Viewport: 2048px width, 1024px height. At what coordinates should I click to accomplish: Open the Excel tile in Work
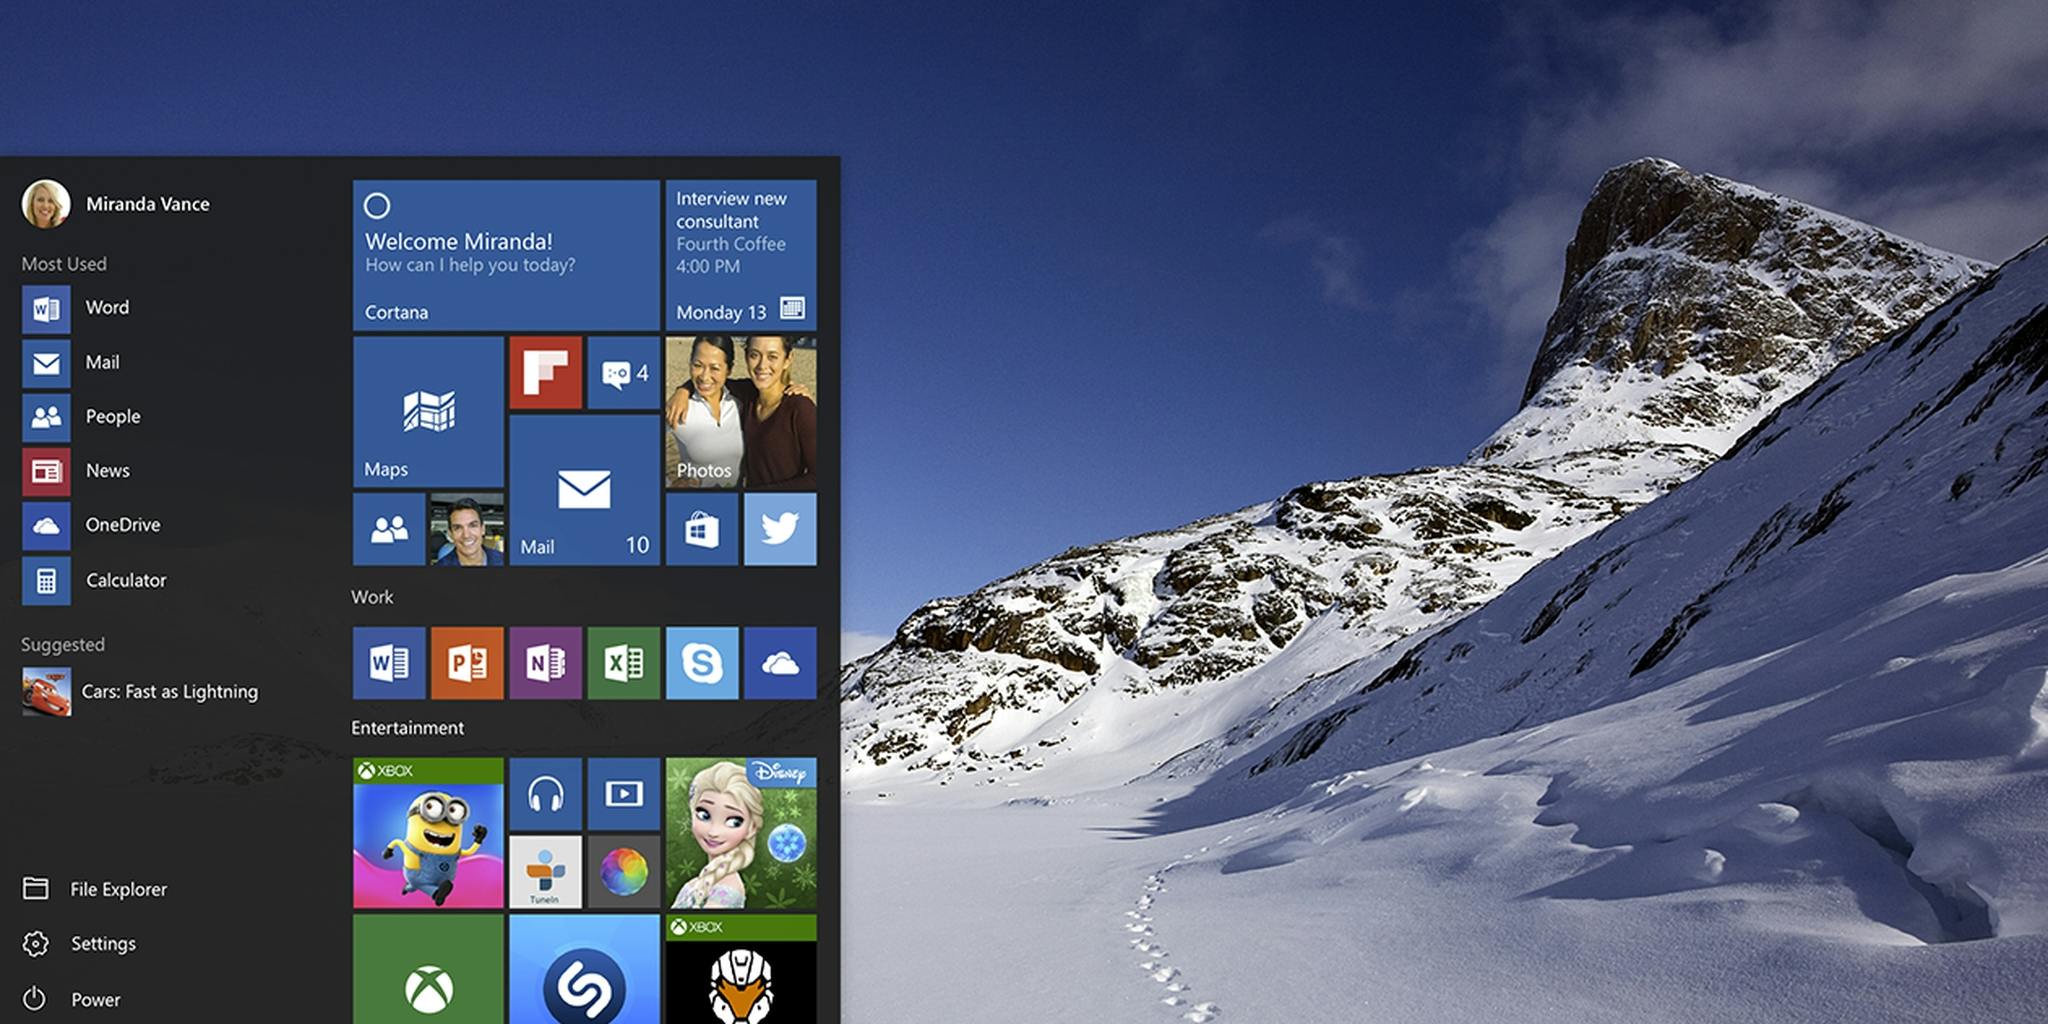click(x=624, y=663)
